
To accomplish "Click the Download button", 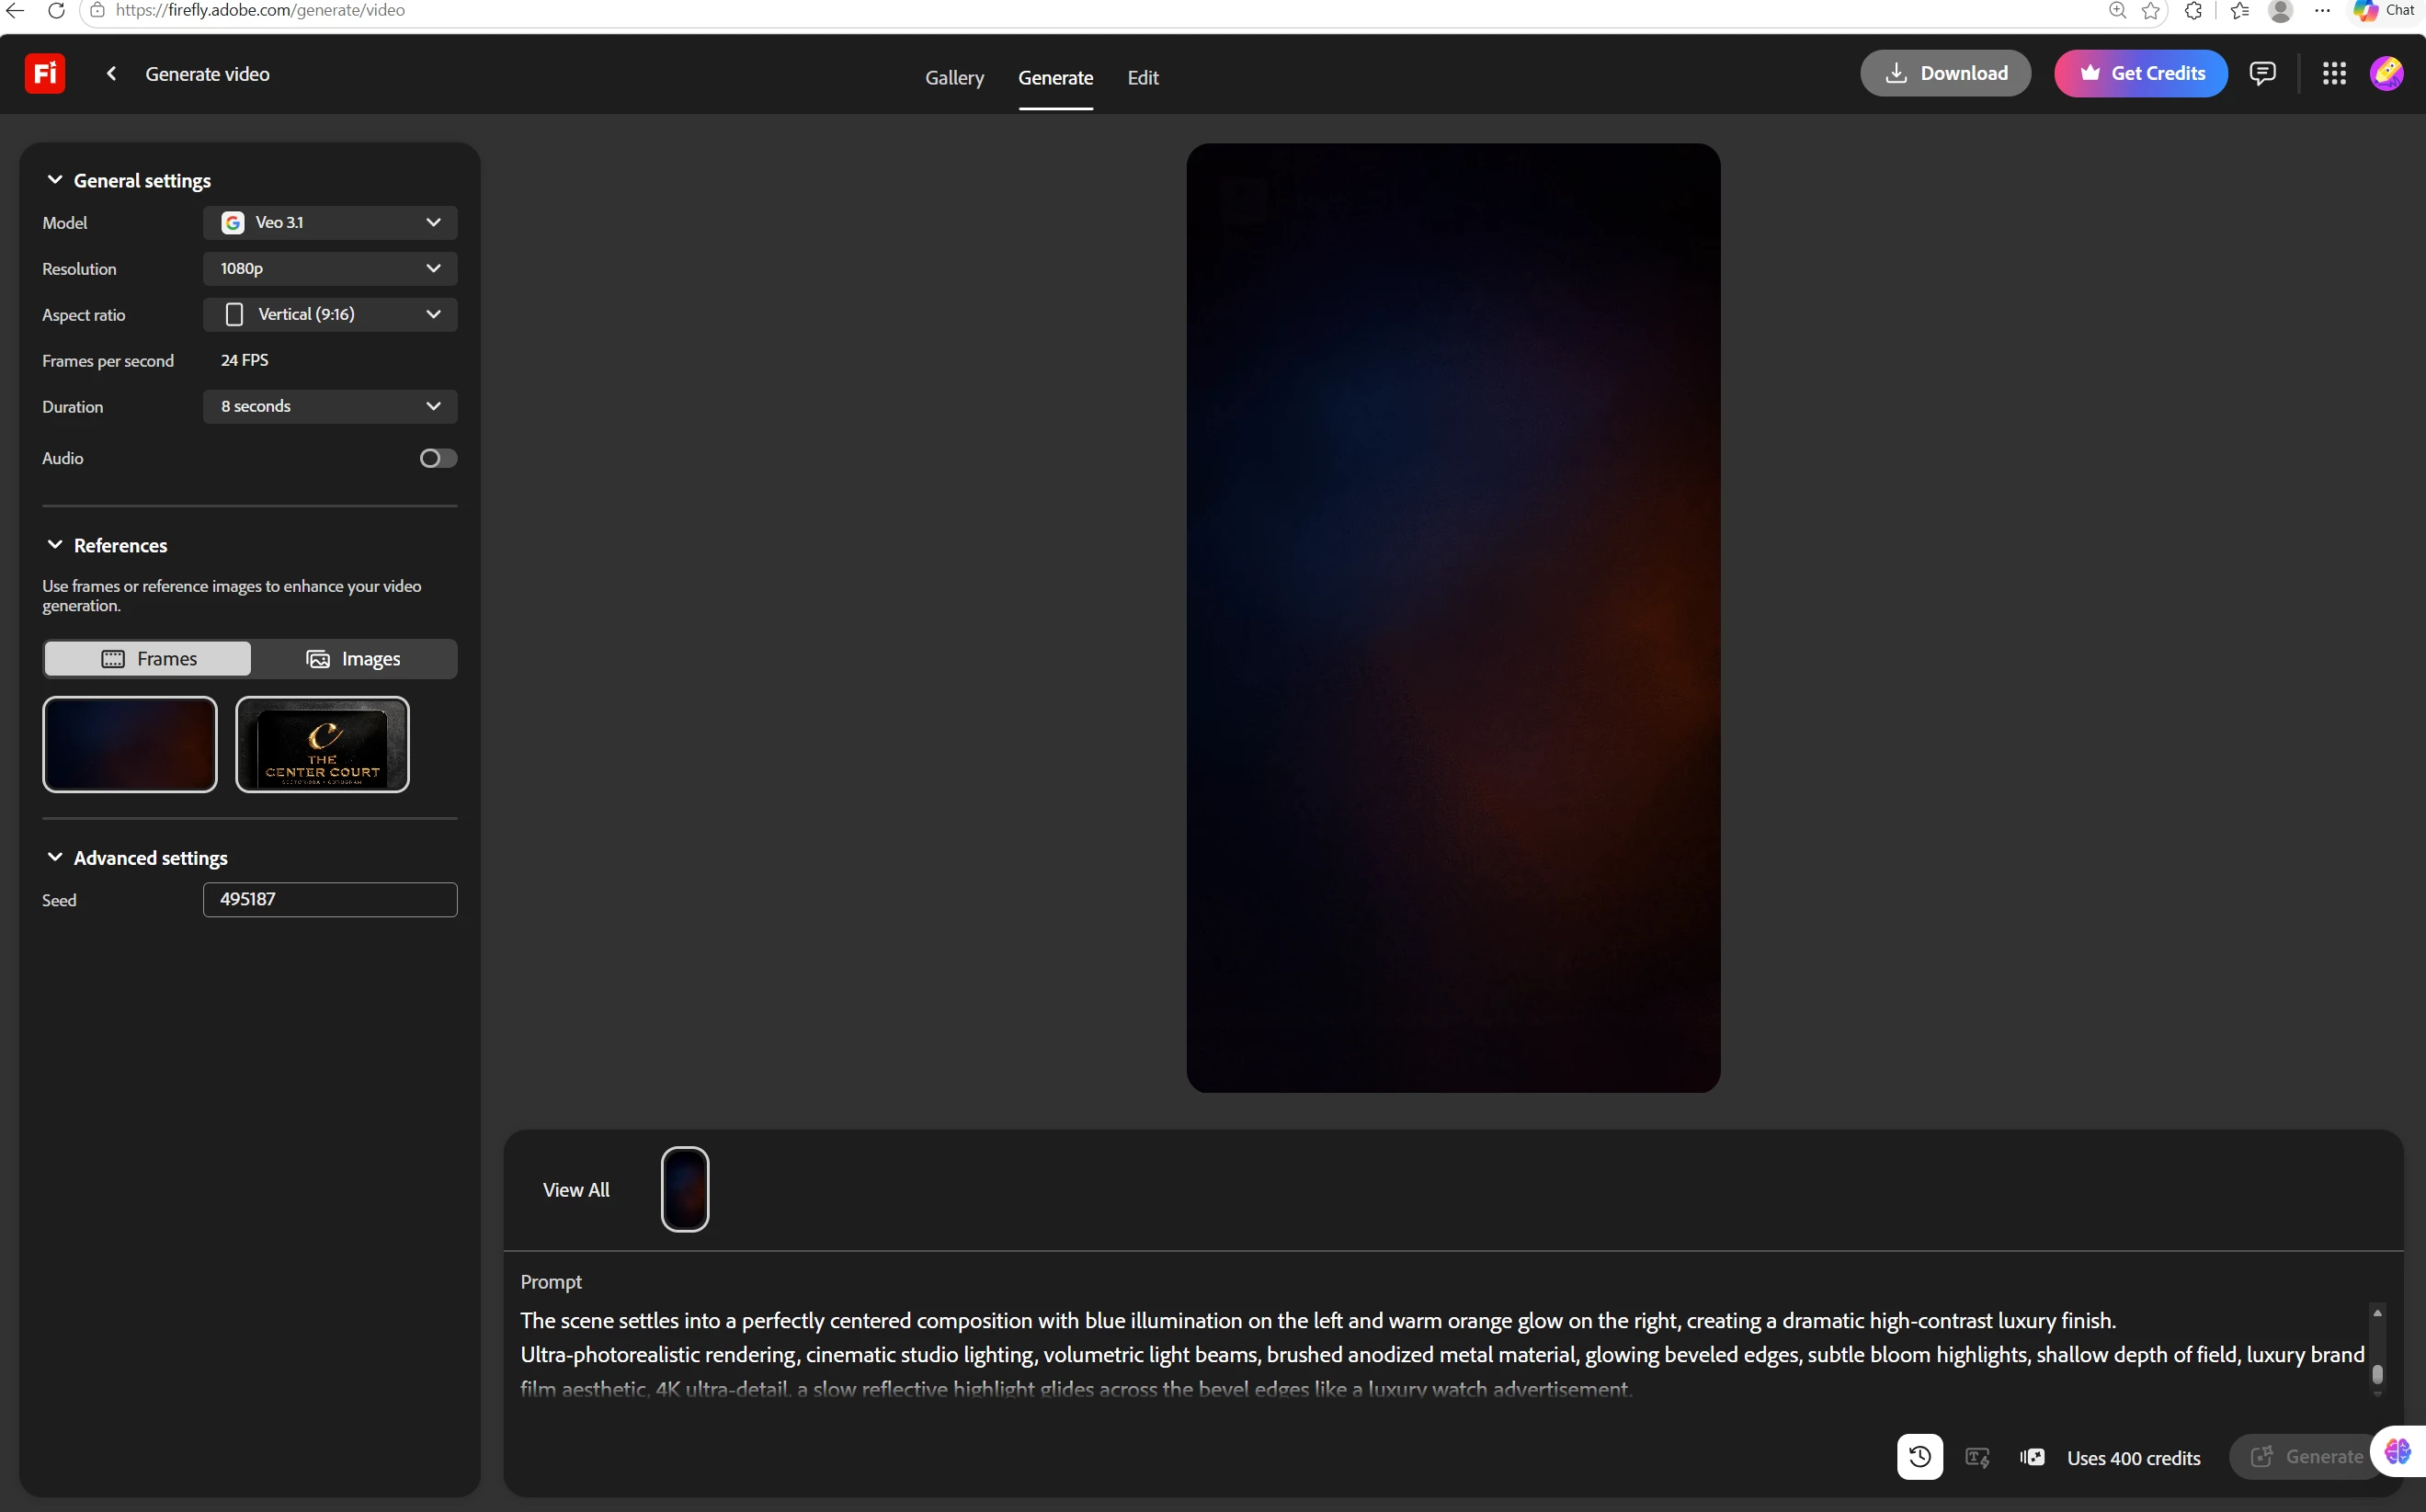I will 1945,73.
